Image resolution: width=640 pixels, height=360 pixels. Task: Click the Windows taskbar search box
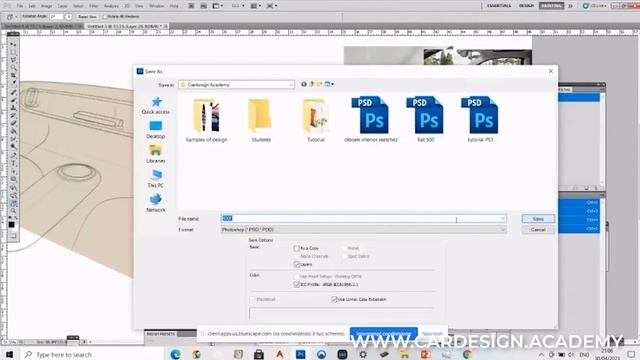(x=92, y=354)
